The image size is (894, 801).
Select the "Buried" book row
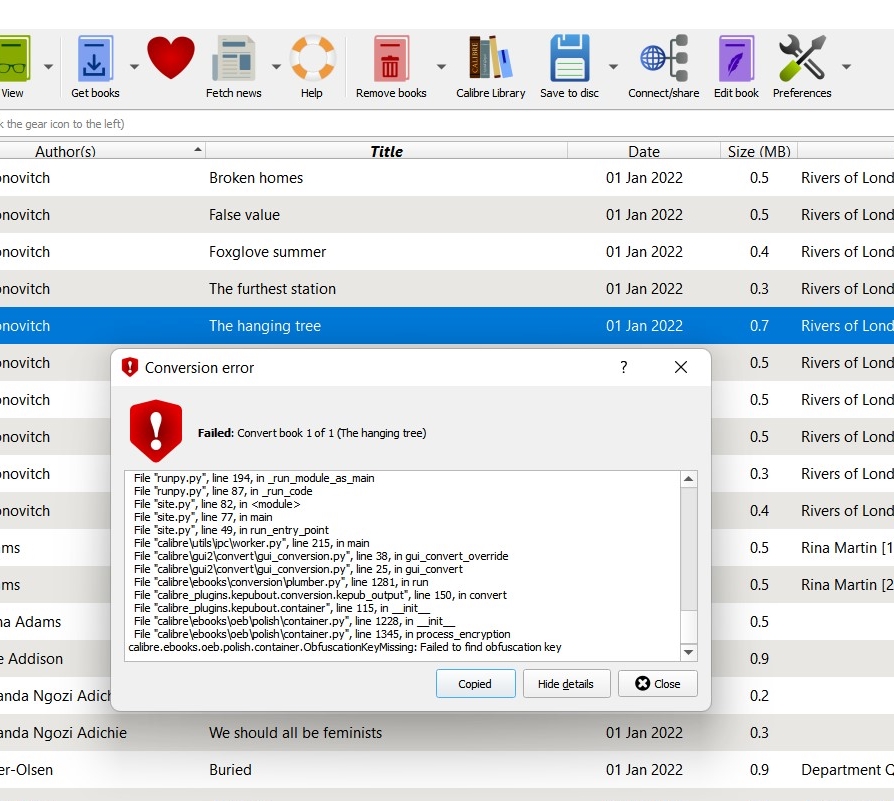tap(447, 770)
